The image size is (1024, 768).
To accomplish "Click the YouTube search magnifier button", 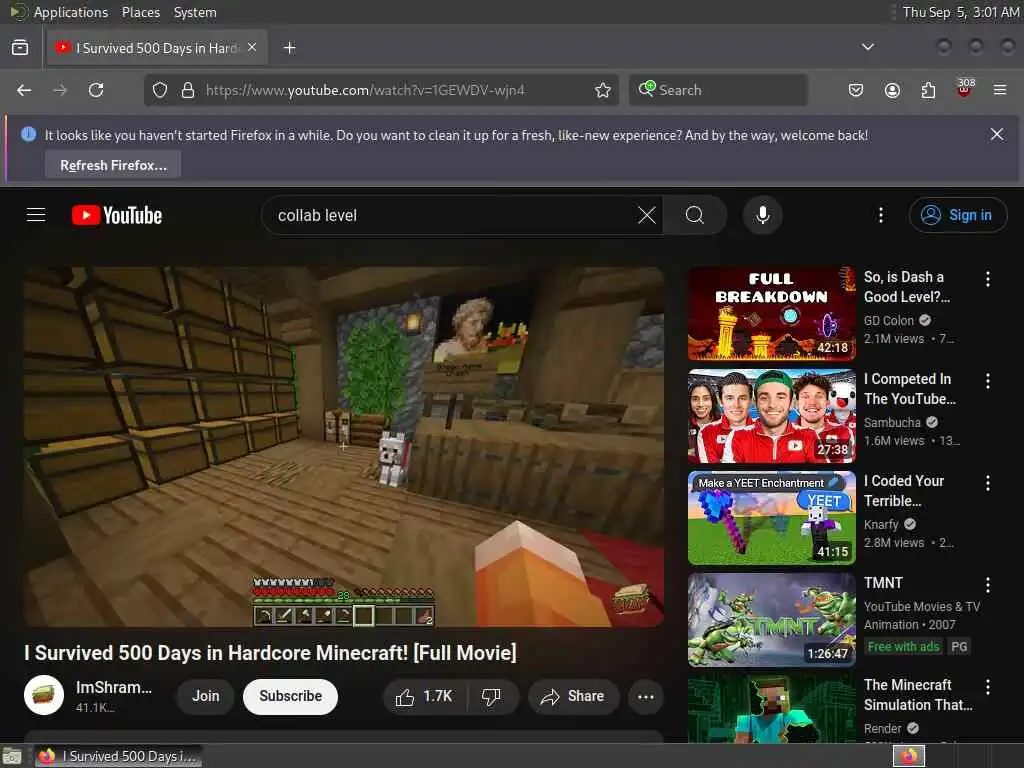I will (695, 215).
